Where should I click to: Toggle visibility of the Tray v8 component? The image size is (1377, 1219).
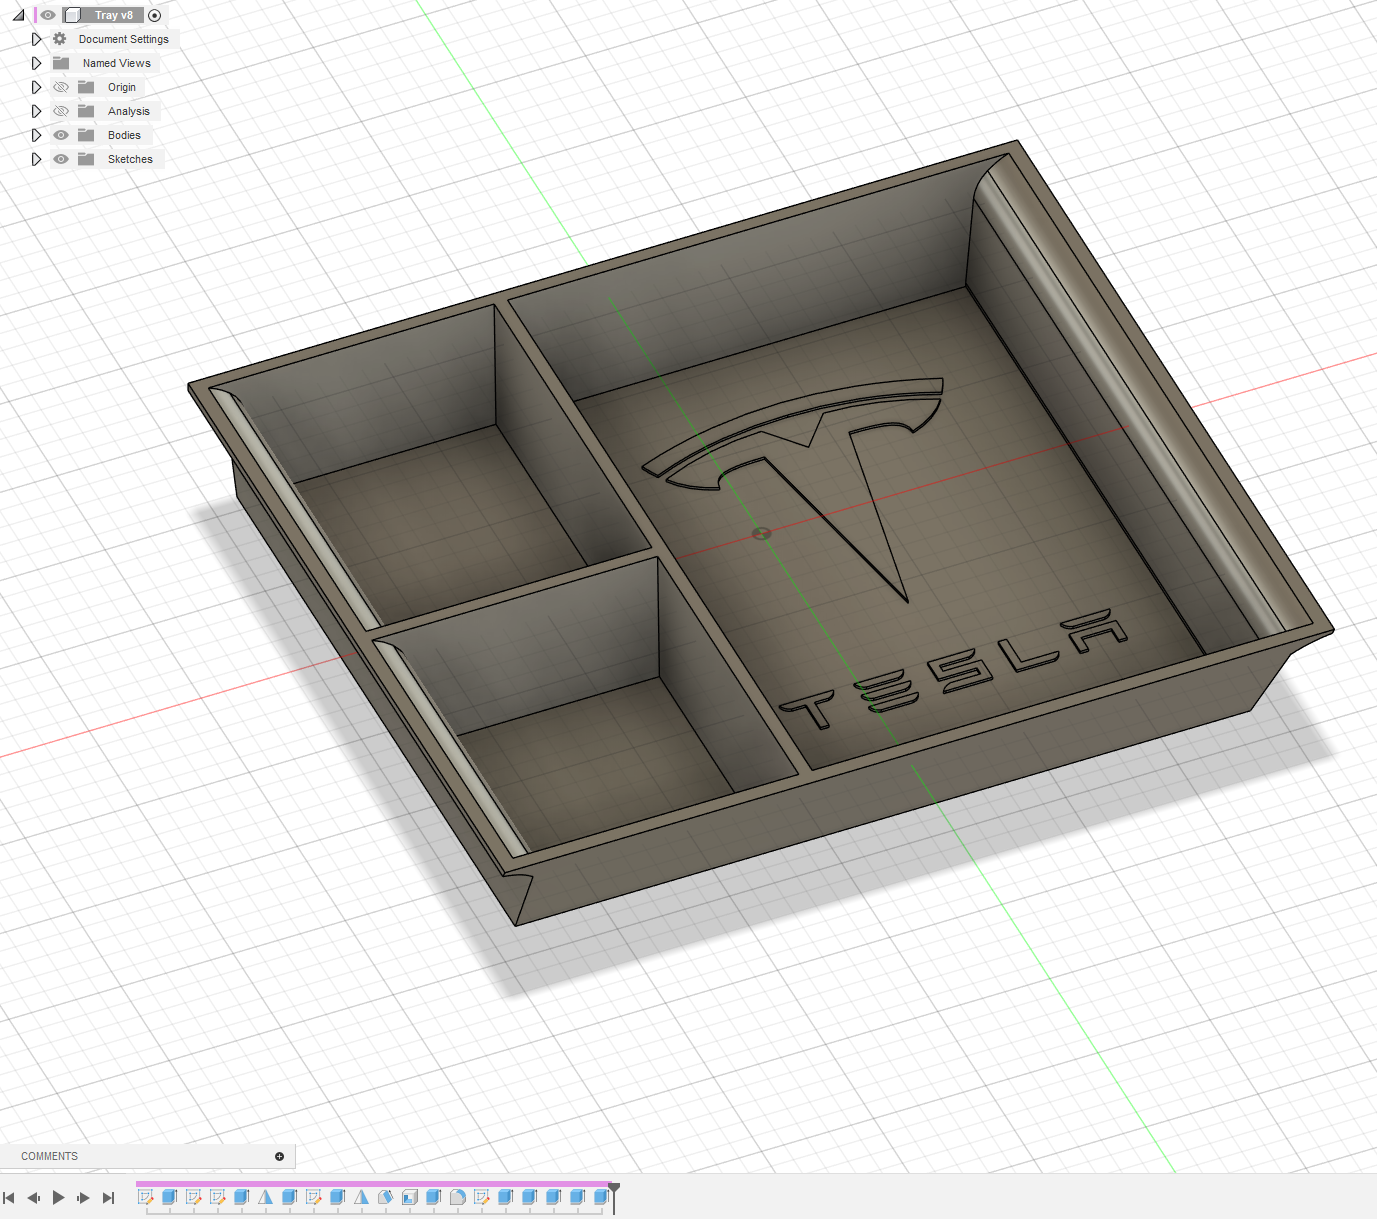48,15
